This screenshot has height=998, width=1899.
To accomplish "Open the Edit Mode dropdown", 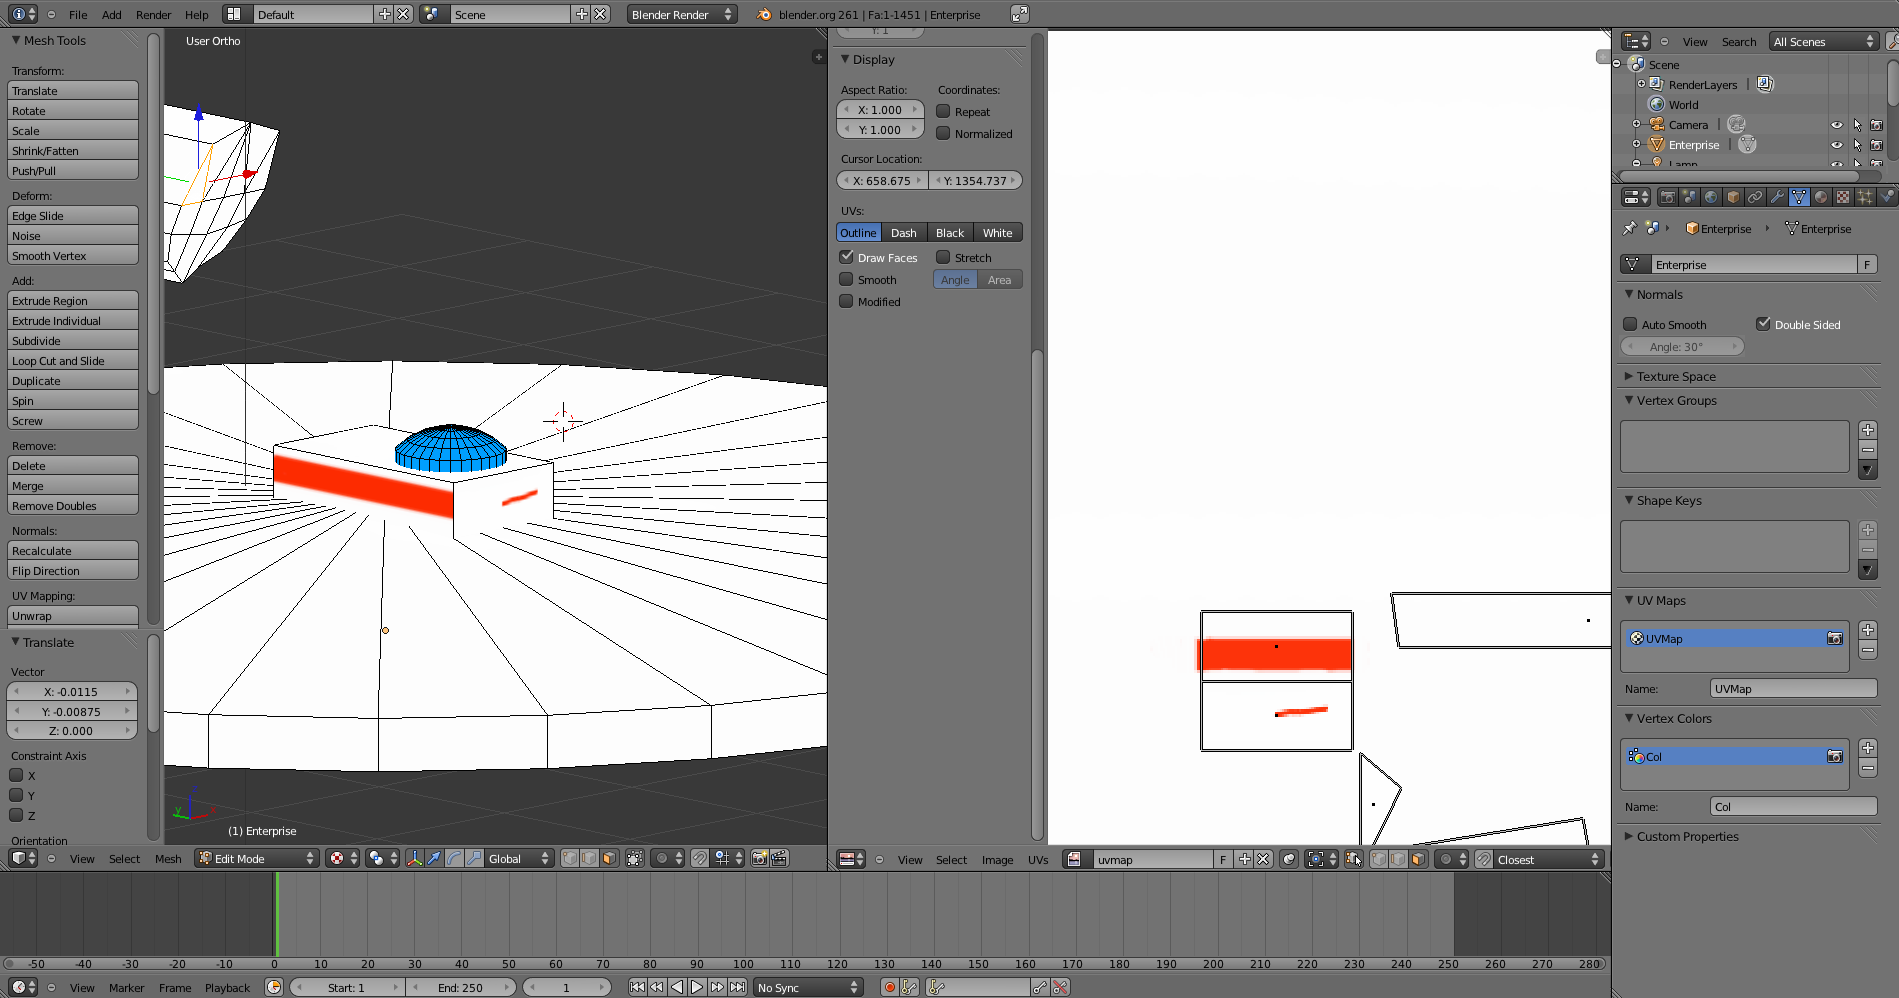I will point(256,858).
